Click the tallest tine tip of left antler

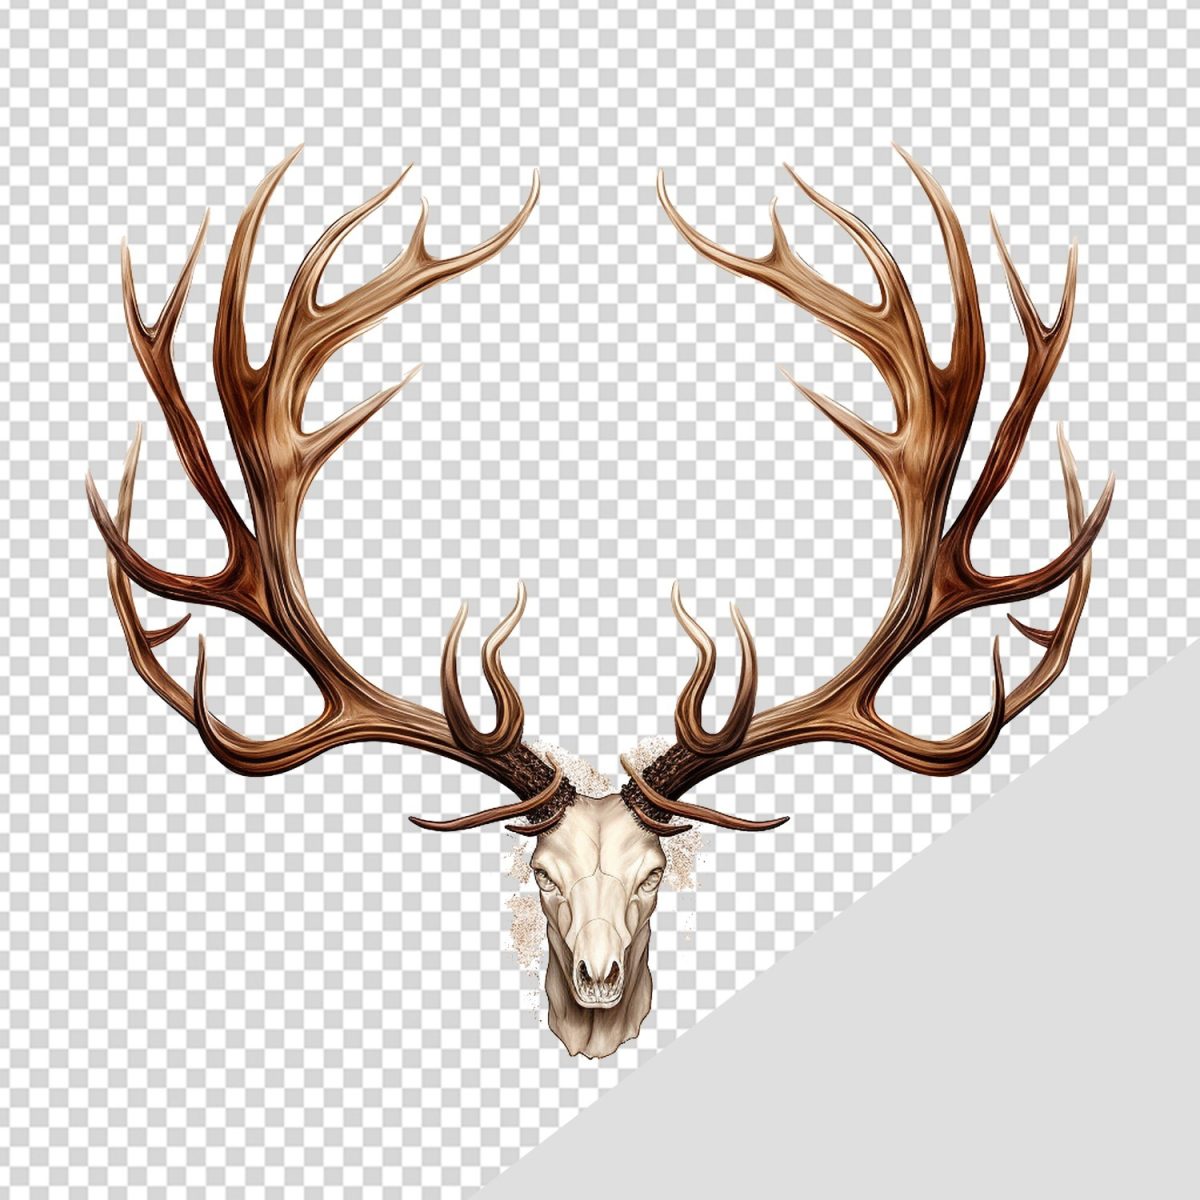299,150
